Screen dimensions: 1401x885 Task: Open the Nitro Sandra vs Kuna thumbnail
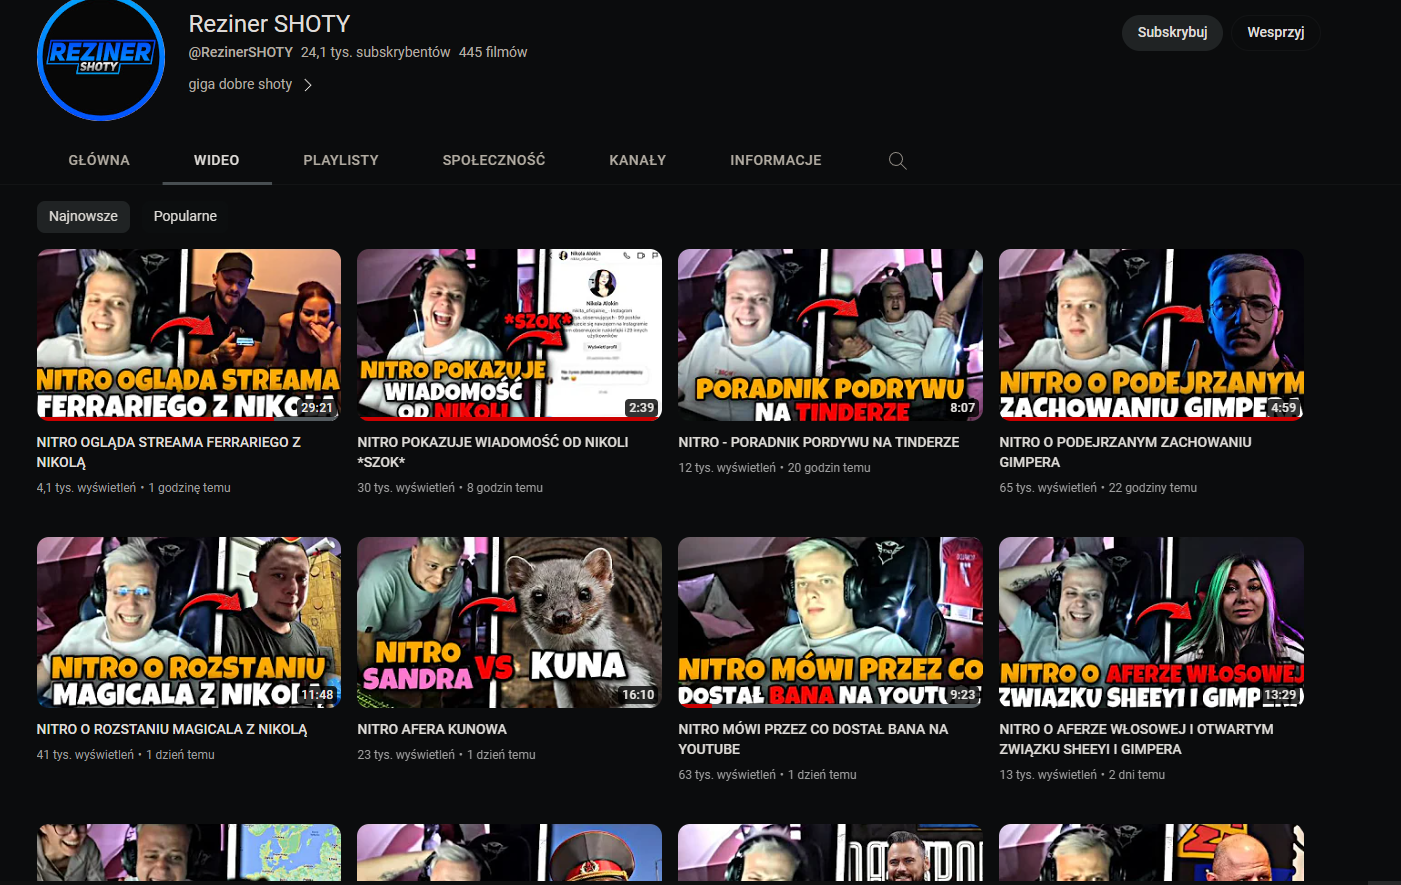(x=509, y=622)
